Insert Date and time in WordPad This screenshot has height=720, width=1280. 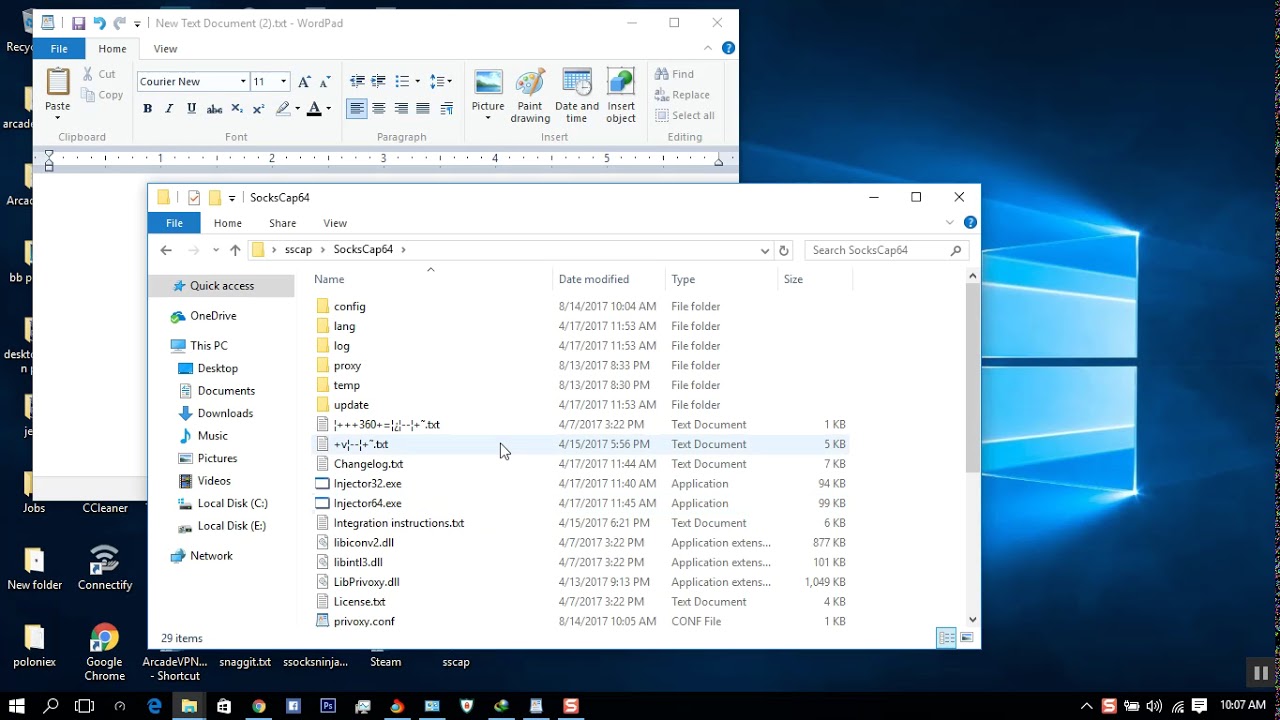(577, 96)
